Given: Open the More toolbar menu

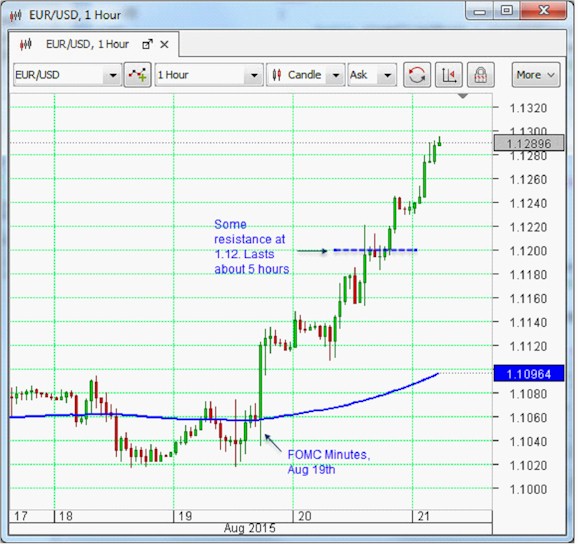Looking at the screenshot, I should [x=536, y=75].
